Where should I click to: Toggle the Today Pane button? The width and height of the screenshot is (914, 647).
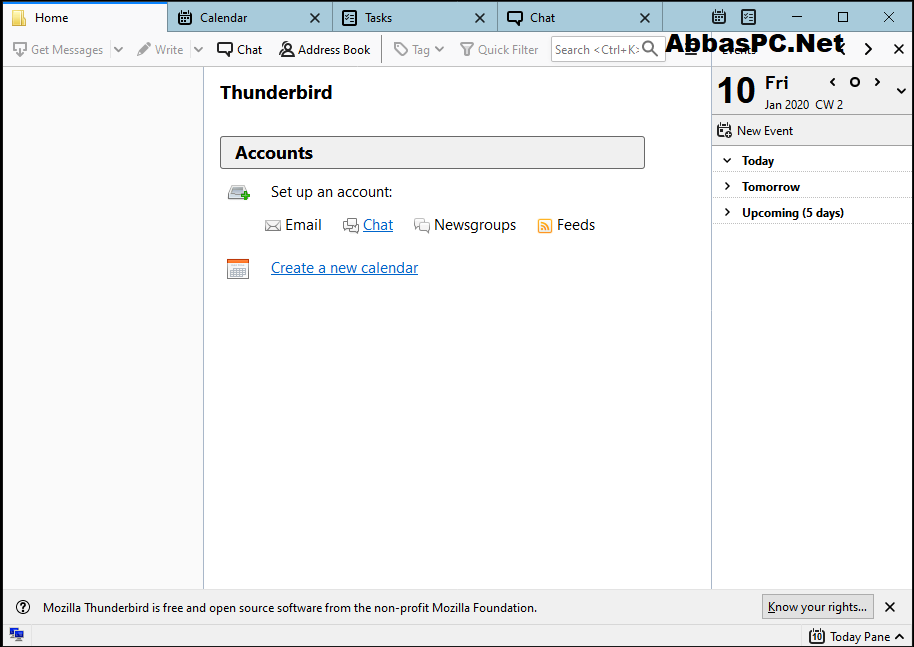click(x=857, y=636)
